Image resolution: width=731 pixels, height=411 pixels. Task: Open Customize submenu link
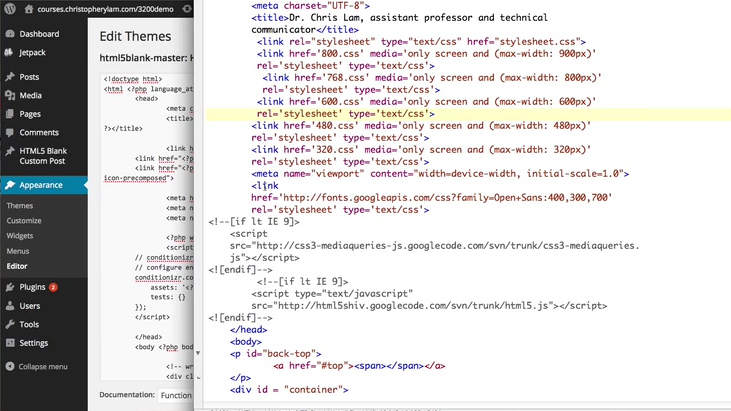(24, 220)
